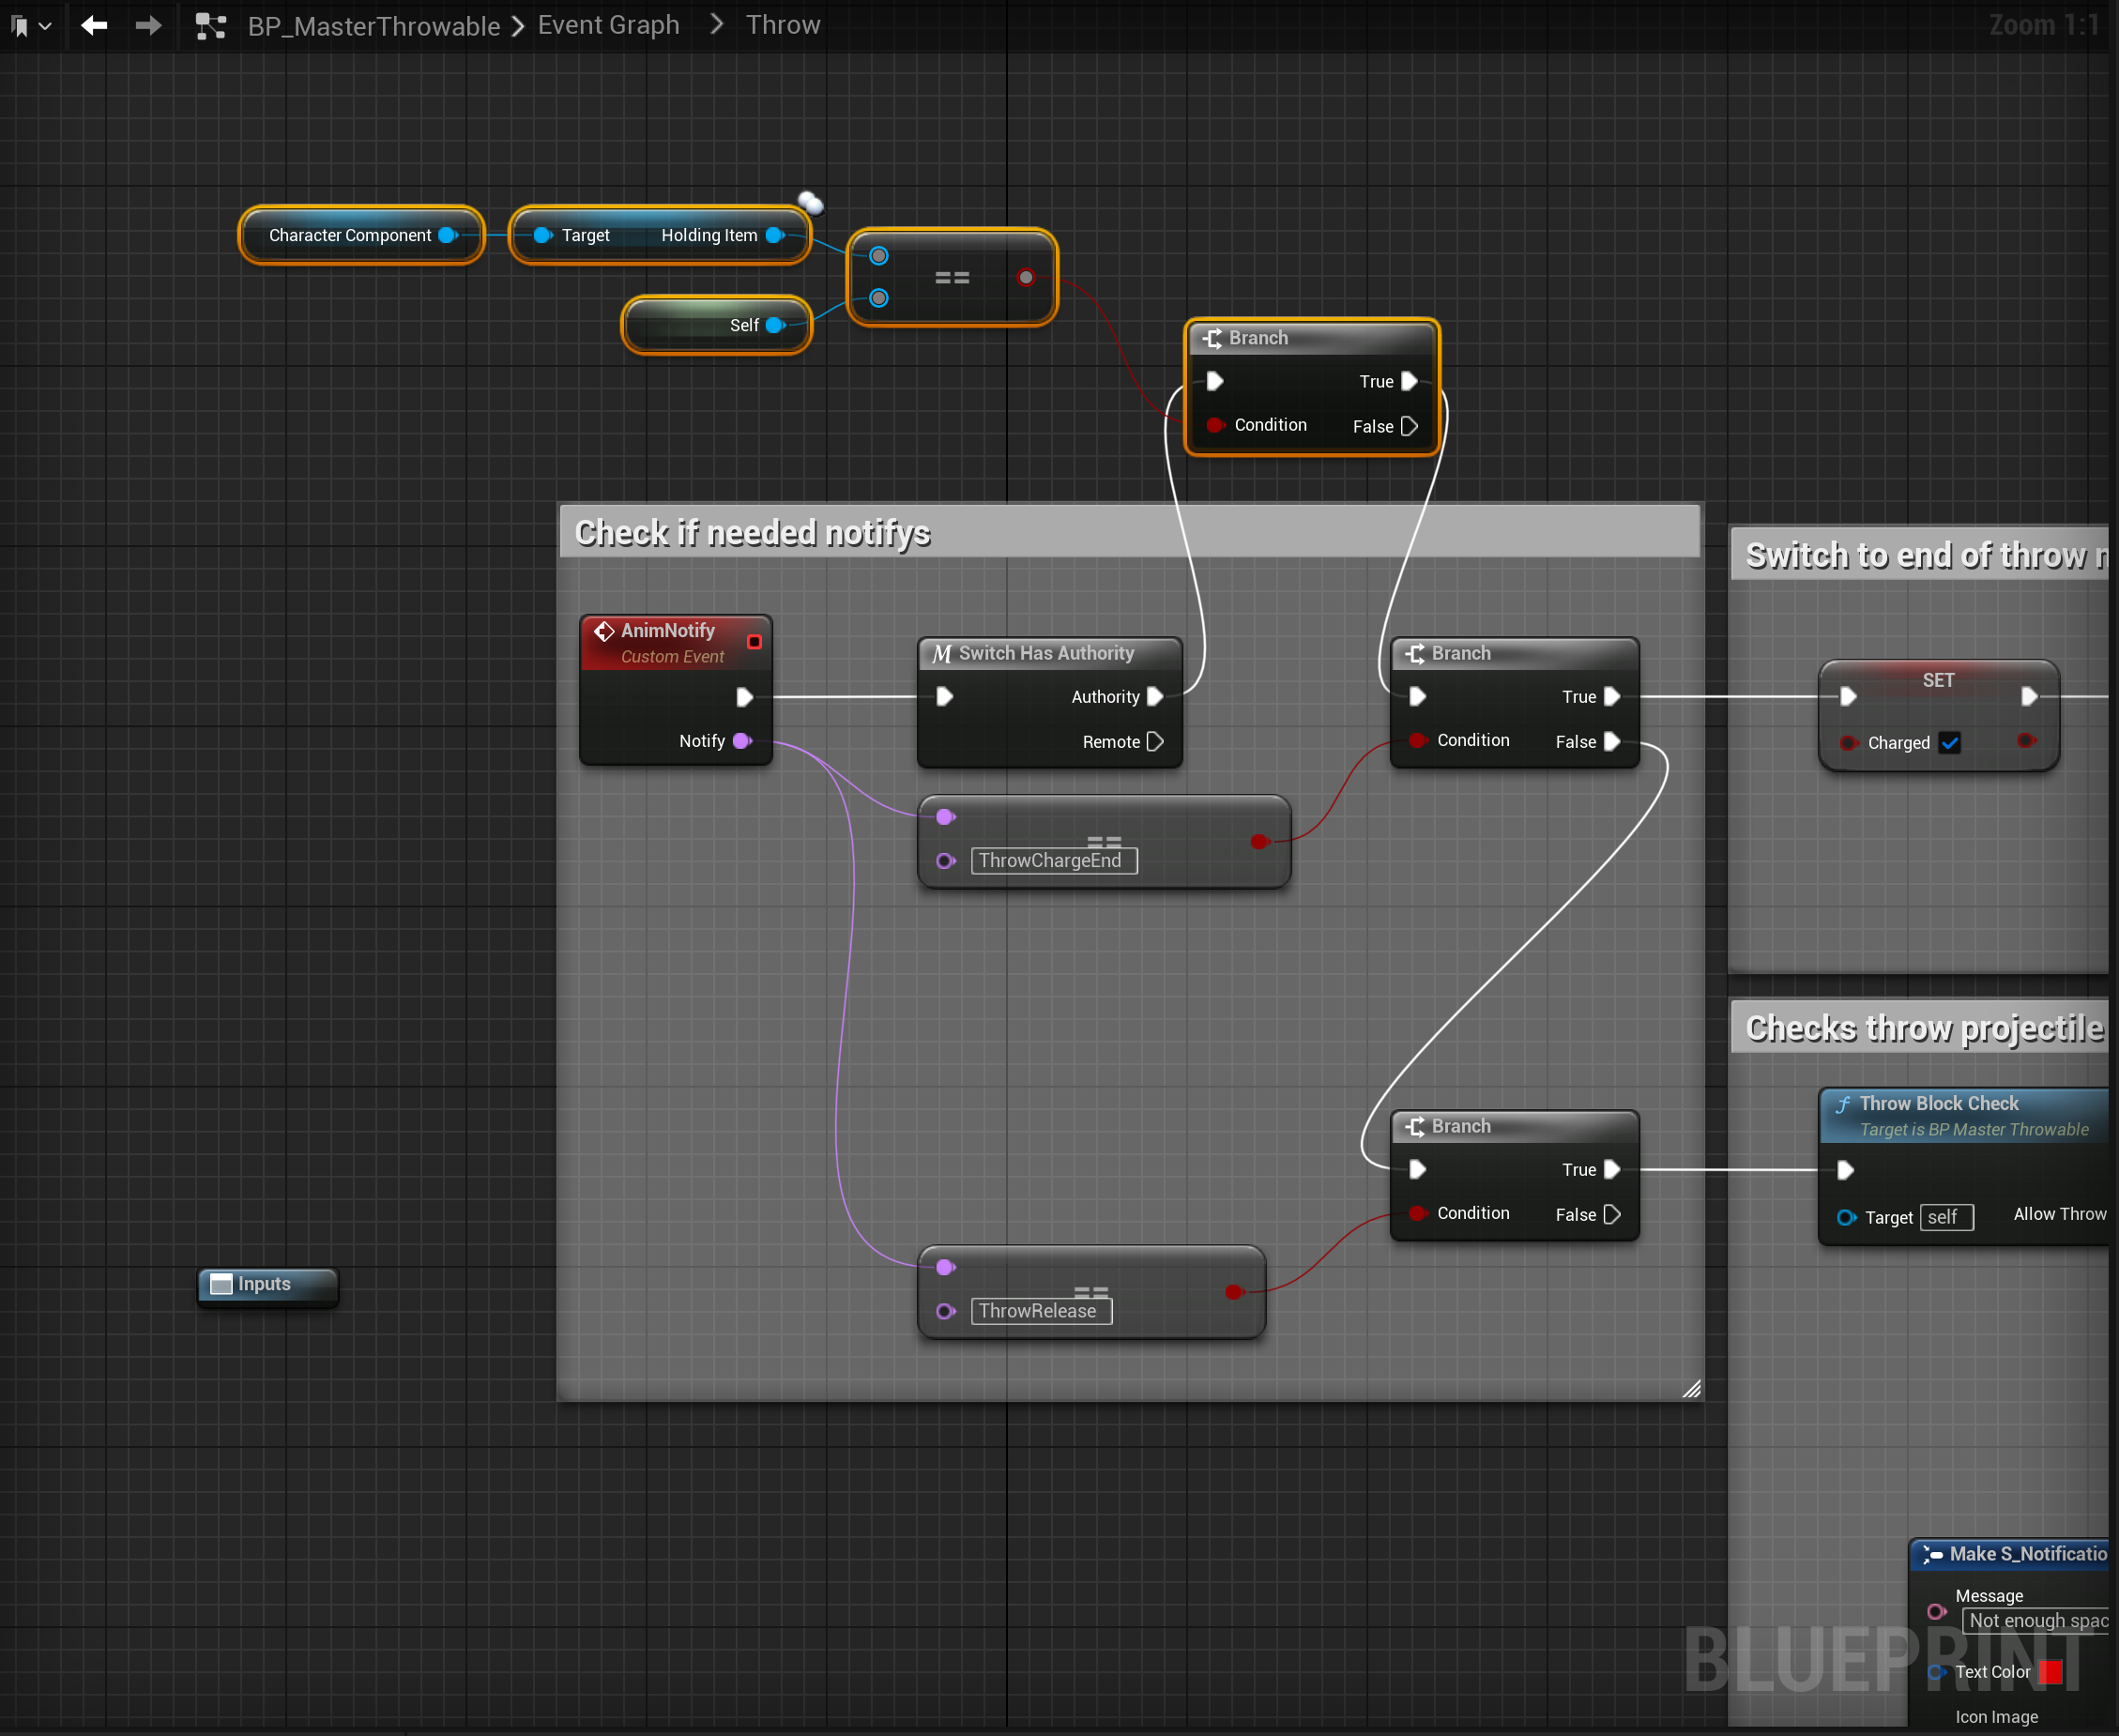Click the Remote output execution pin
This screenshot has width=2119, height=1736.
pos(1155,742)
